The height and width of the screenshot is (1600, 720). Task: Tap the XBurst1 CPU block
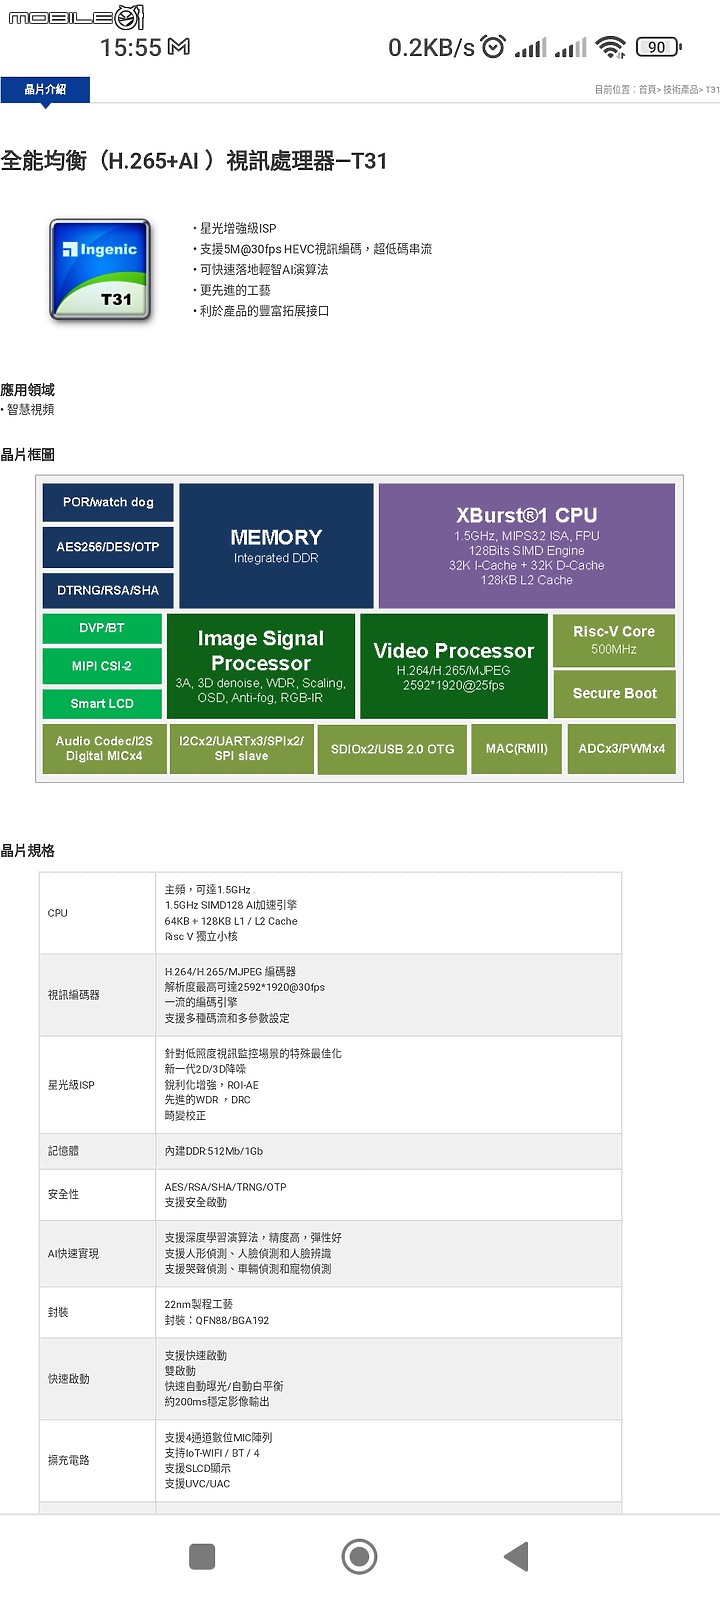[527, 546]
